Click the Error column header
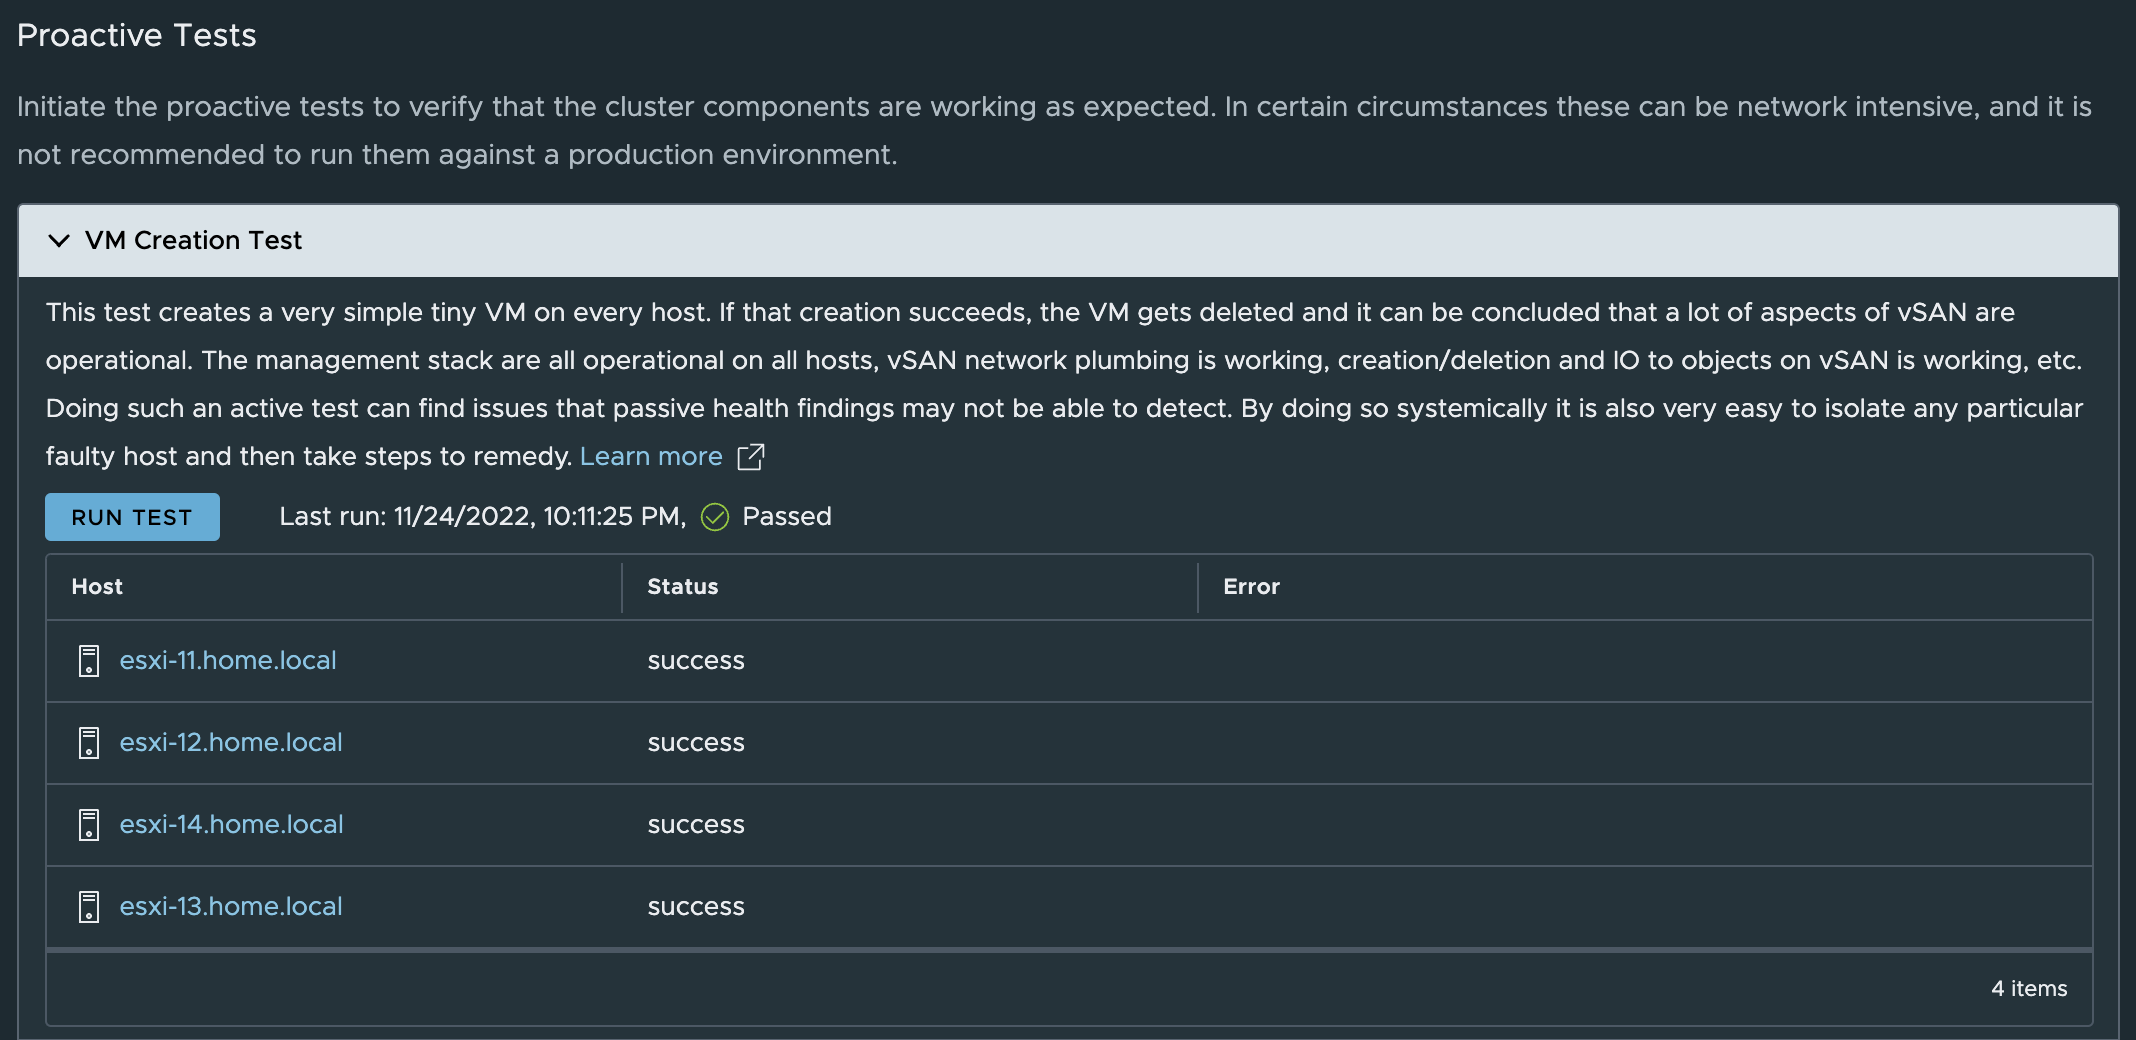Viewport: 2136px width, 1040px height. point(1250,587)
